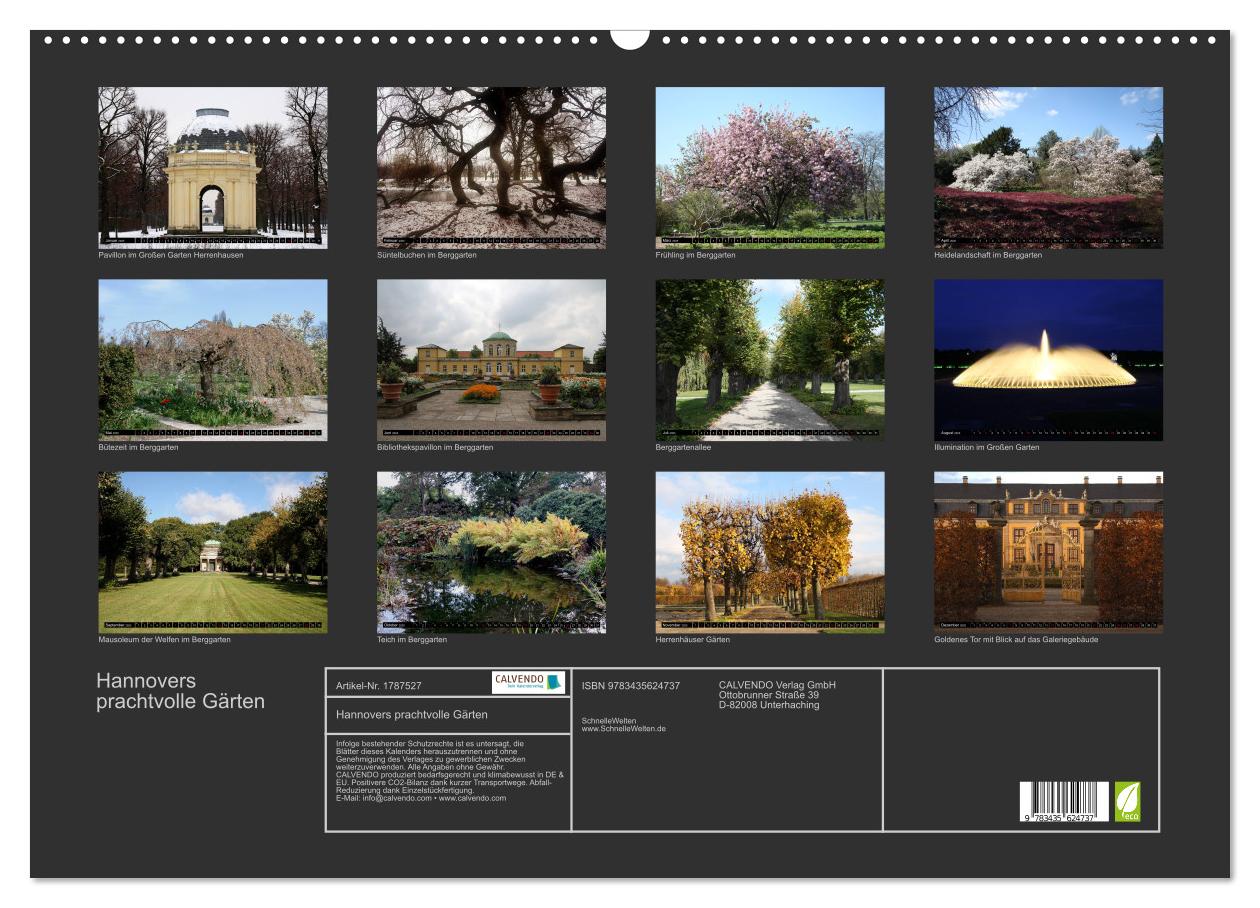Click the August calendar strip under the fountain
This screenshot has width=1260, height=908.
pos(1048,434)
